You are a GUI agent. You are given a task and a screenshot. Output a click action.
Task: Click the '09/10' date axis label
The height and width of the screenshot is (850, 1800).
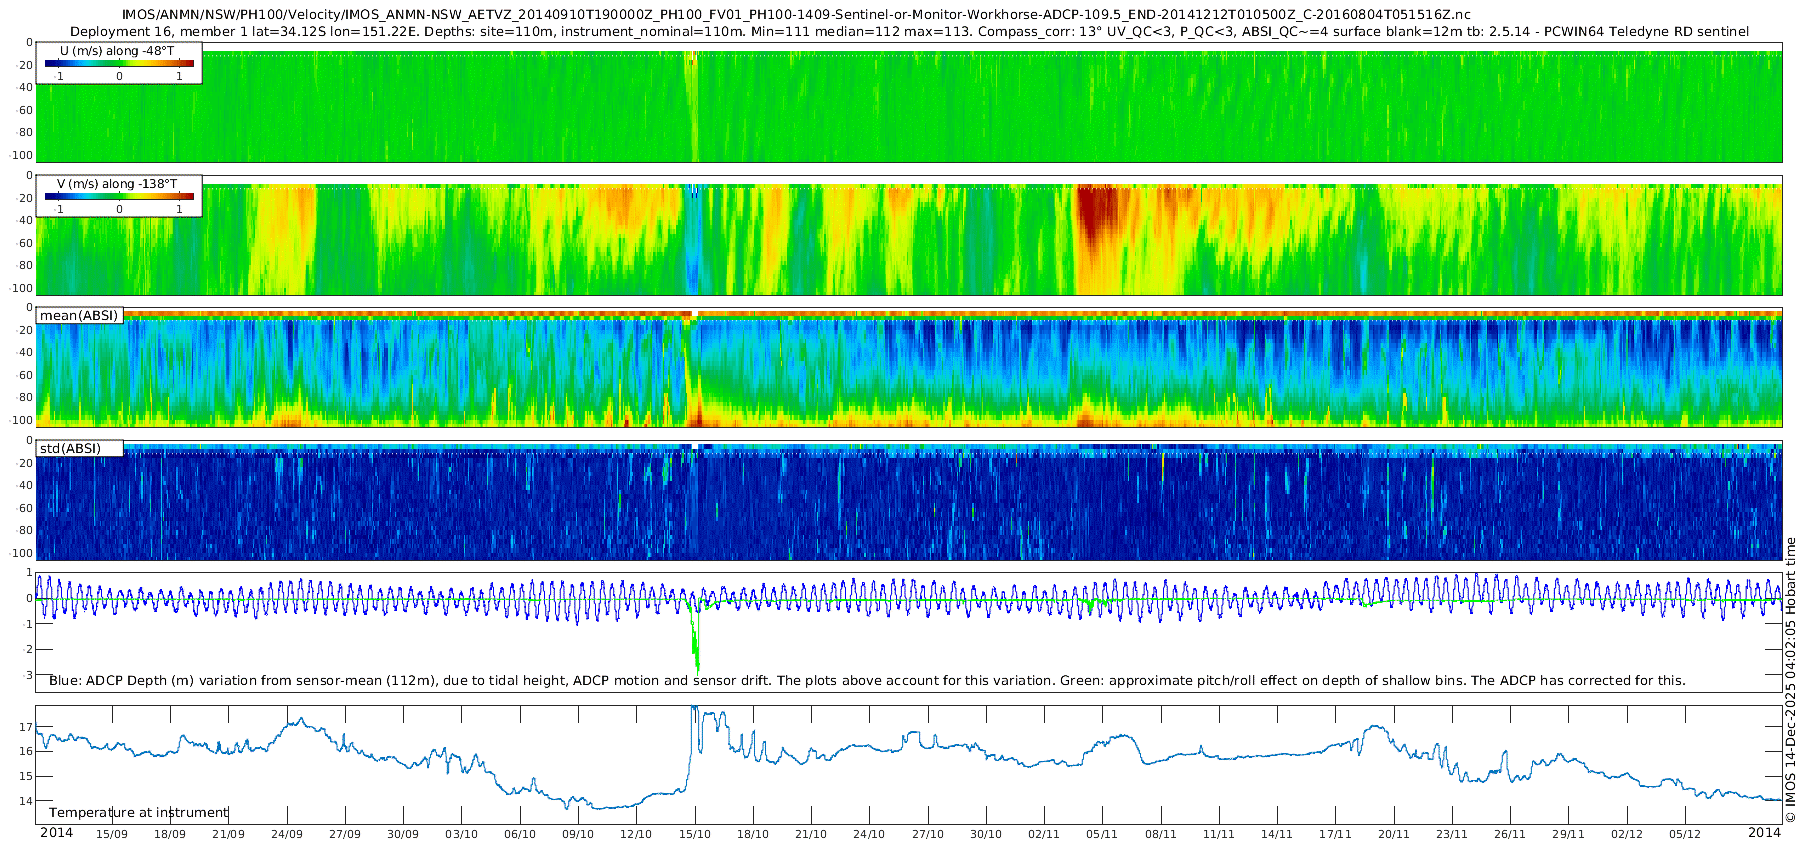click(578, 834)
